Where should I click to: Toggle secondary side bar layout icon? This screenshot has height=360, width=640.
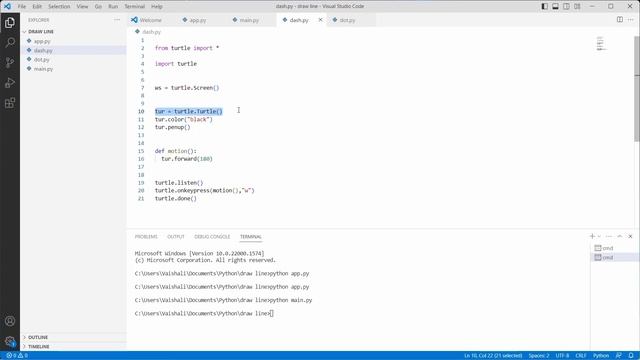tap(567, 6)
